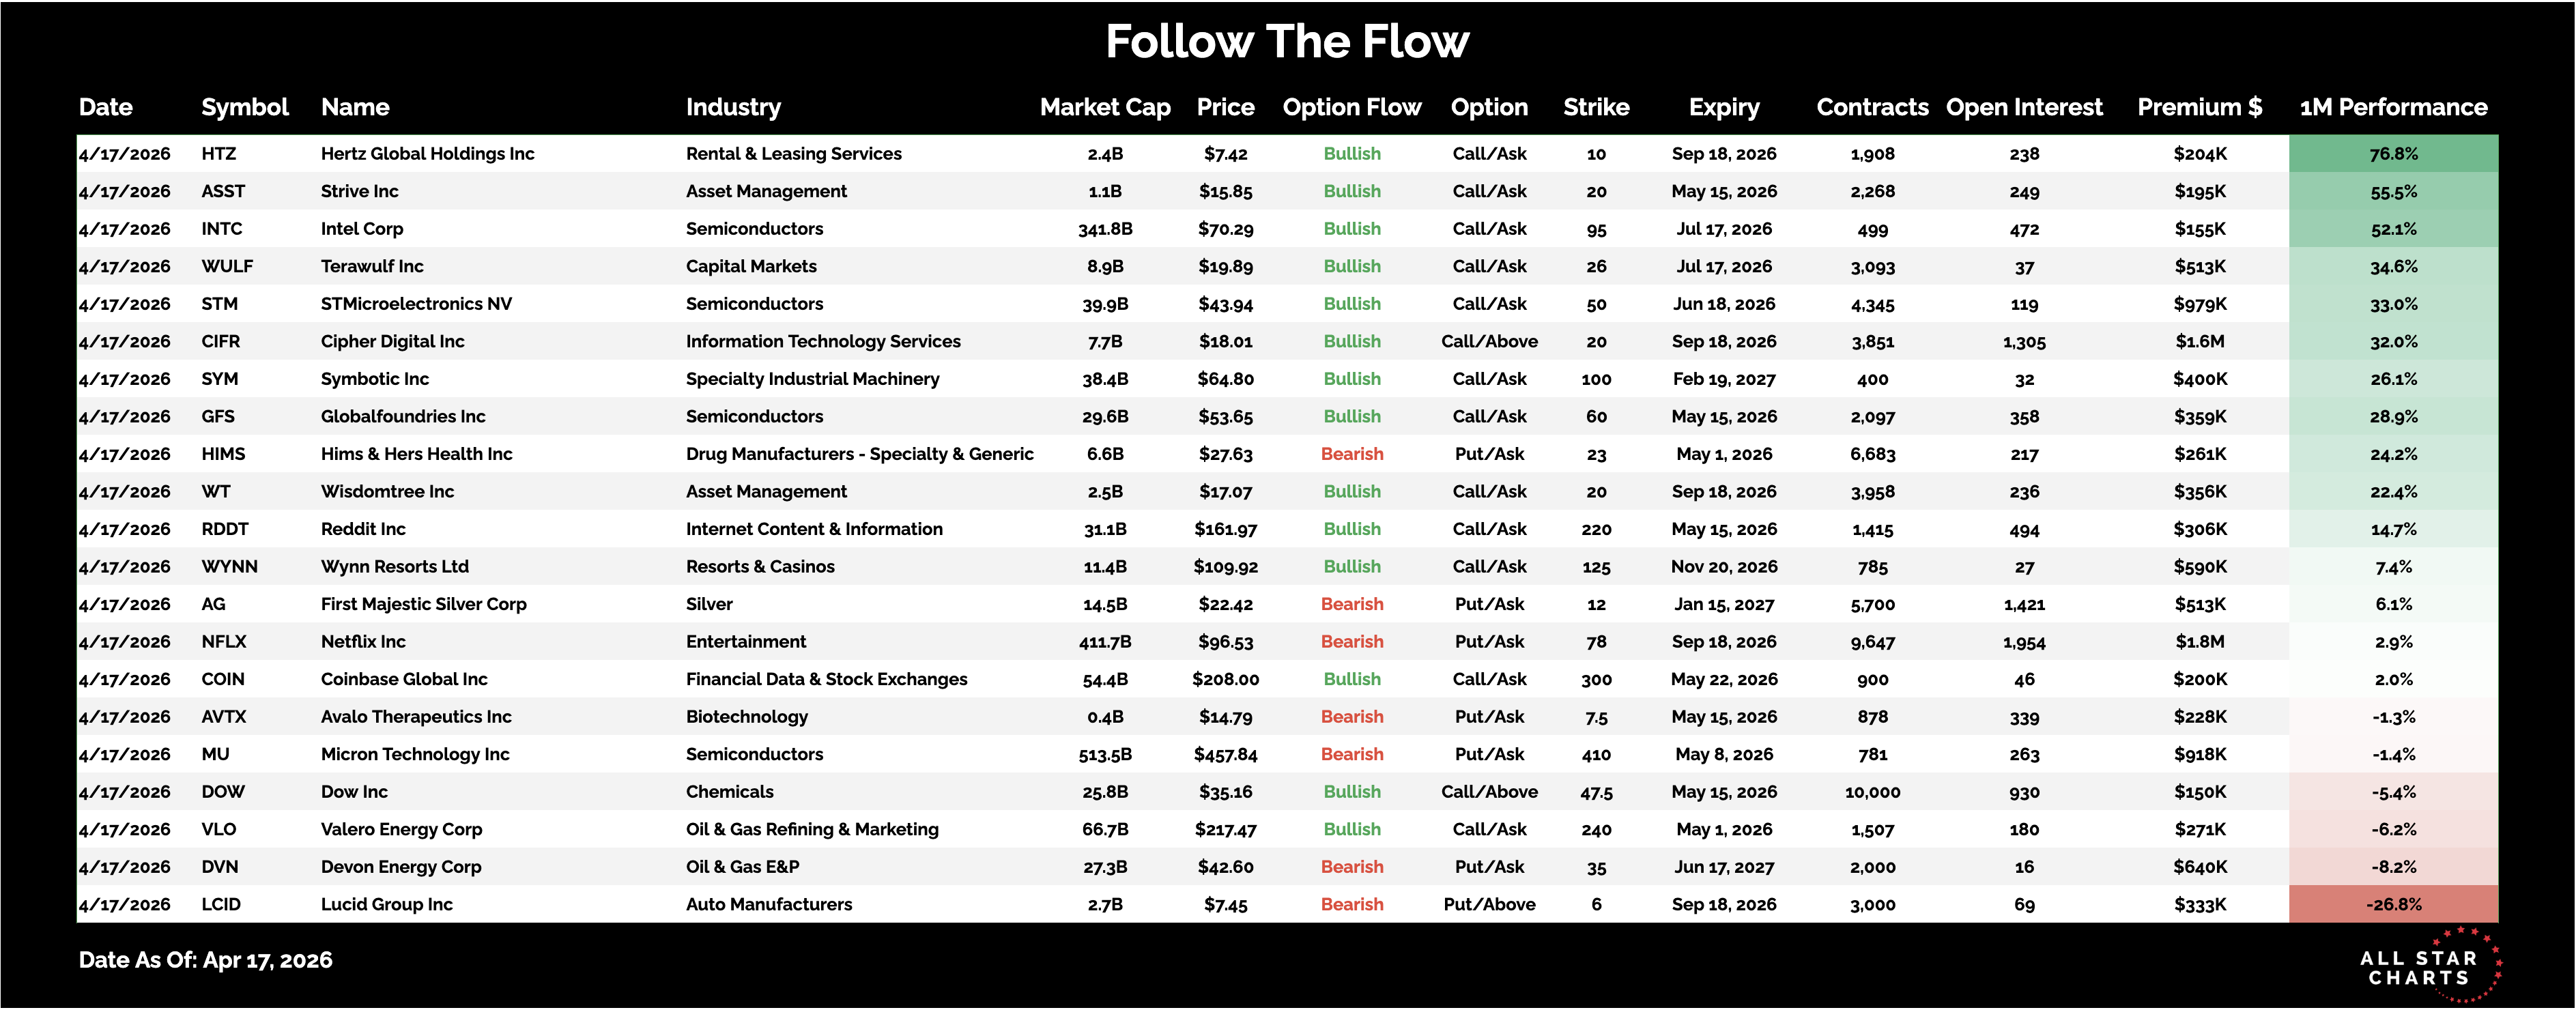
Task: Select the HTZ ticker symbol
Action: point(219,154)
